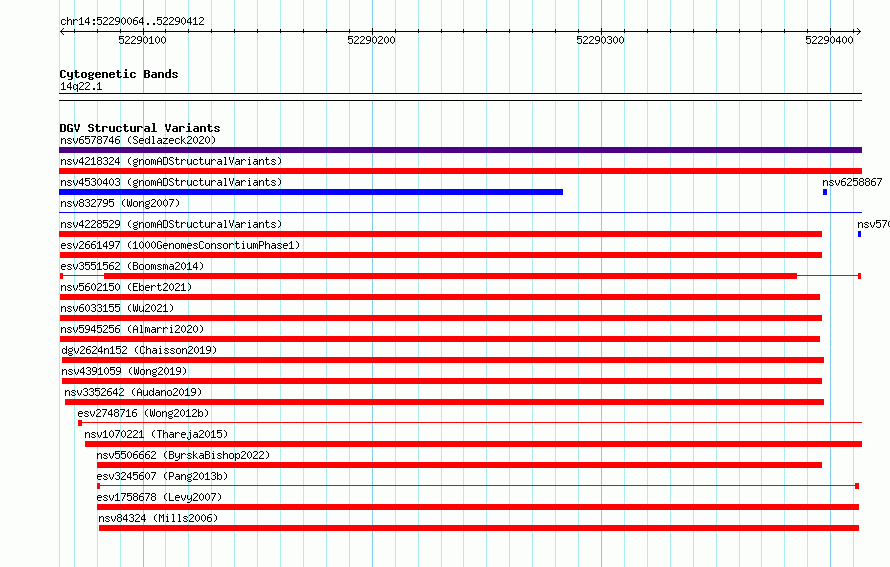Viewport: 890px width, 567px height.
Task: Open nsv832795 (Wong2007) label
Action: click(x=120, y=203)
